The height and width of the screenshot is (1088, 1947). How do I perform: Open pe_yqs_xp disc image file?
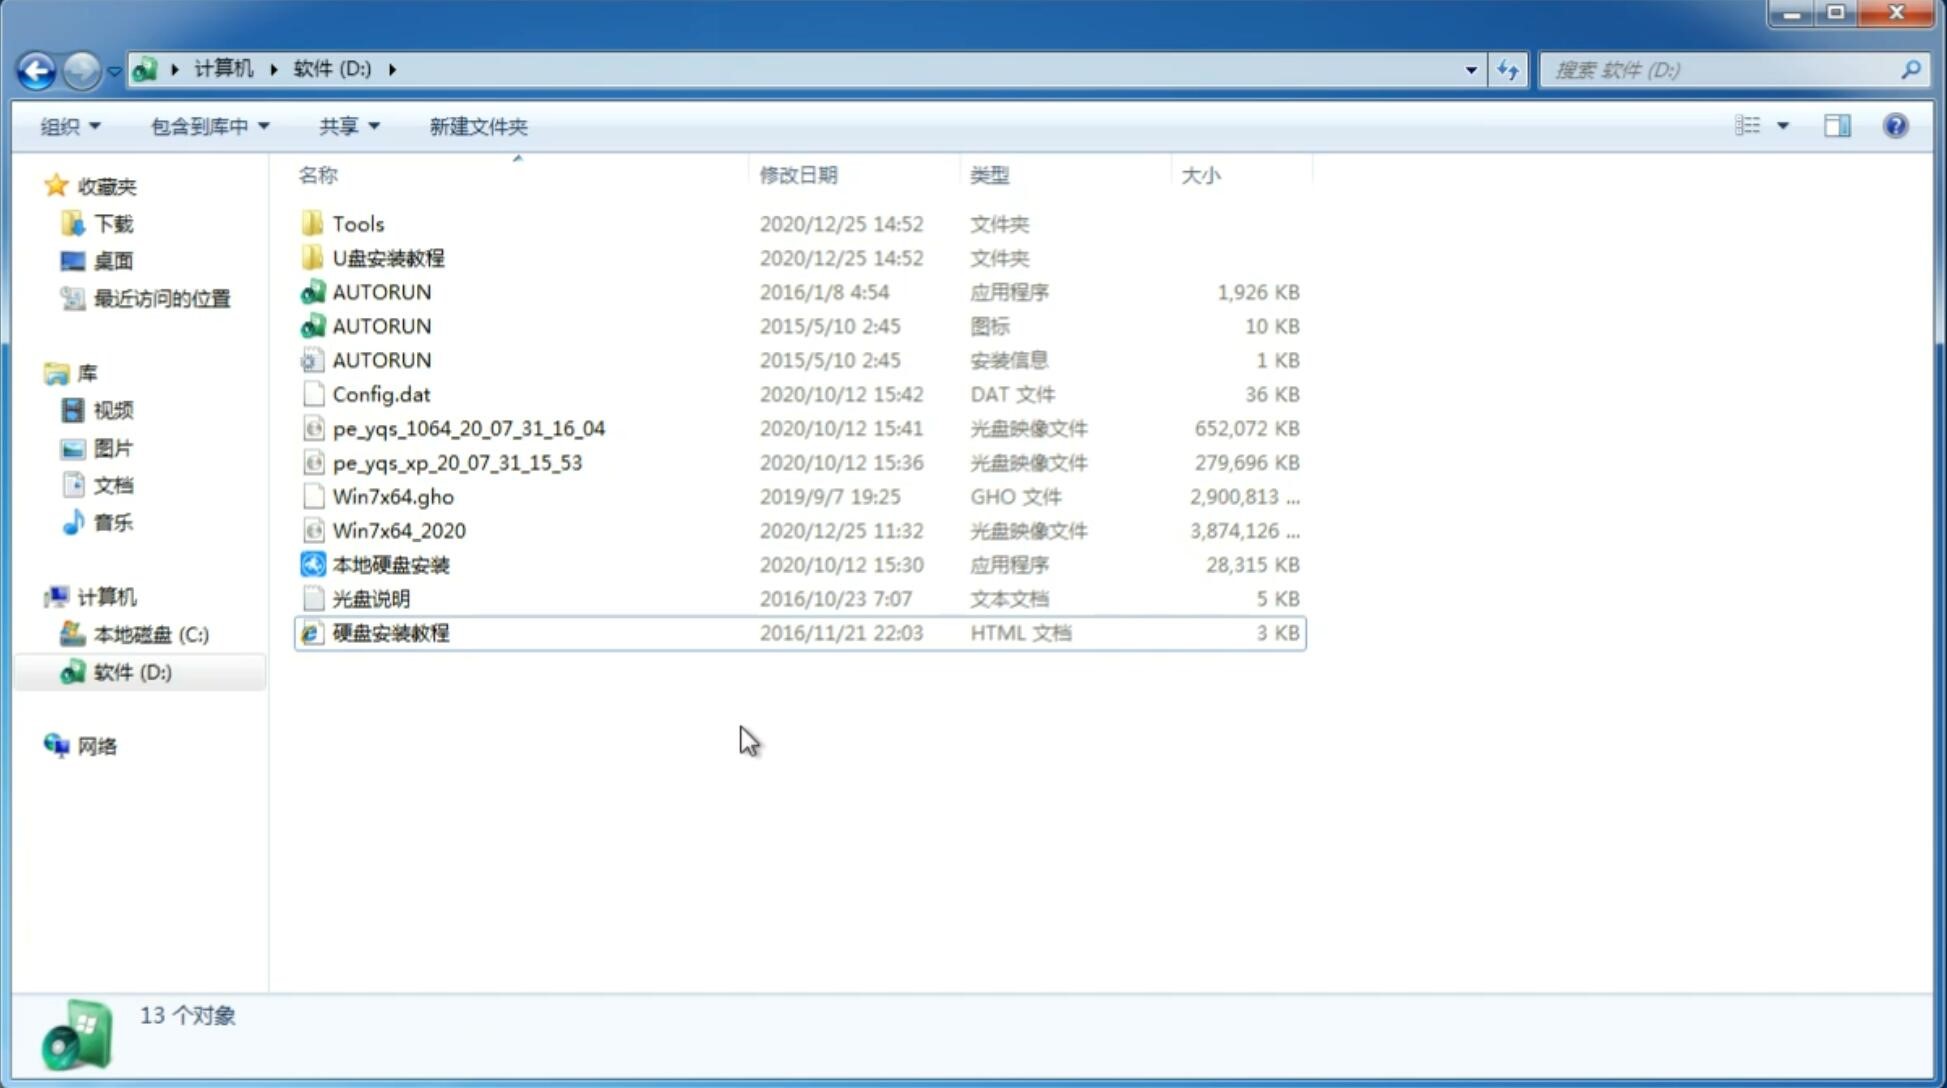click(457, 462)
